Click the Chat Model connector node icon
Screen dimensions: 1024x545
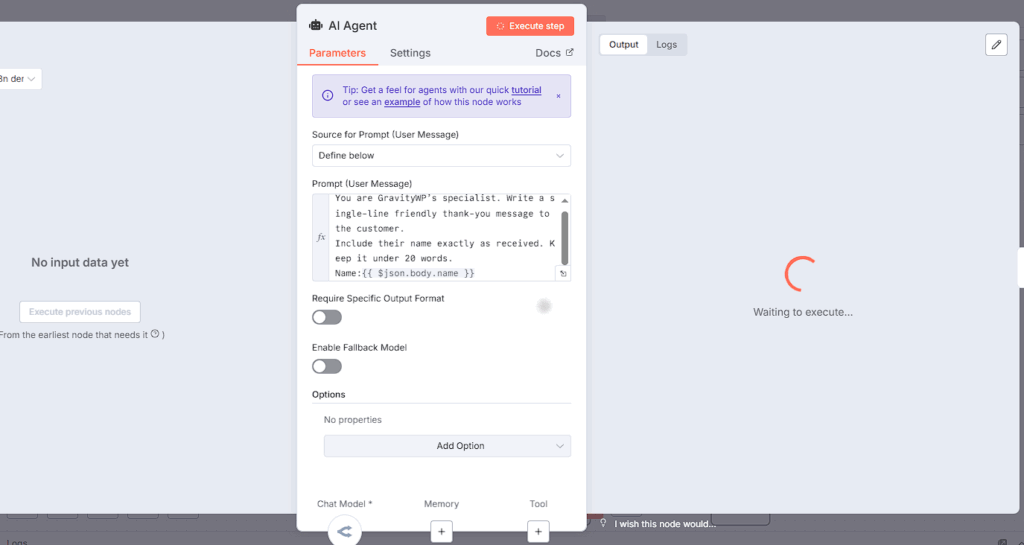click(x=345, y=532)
